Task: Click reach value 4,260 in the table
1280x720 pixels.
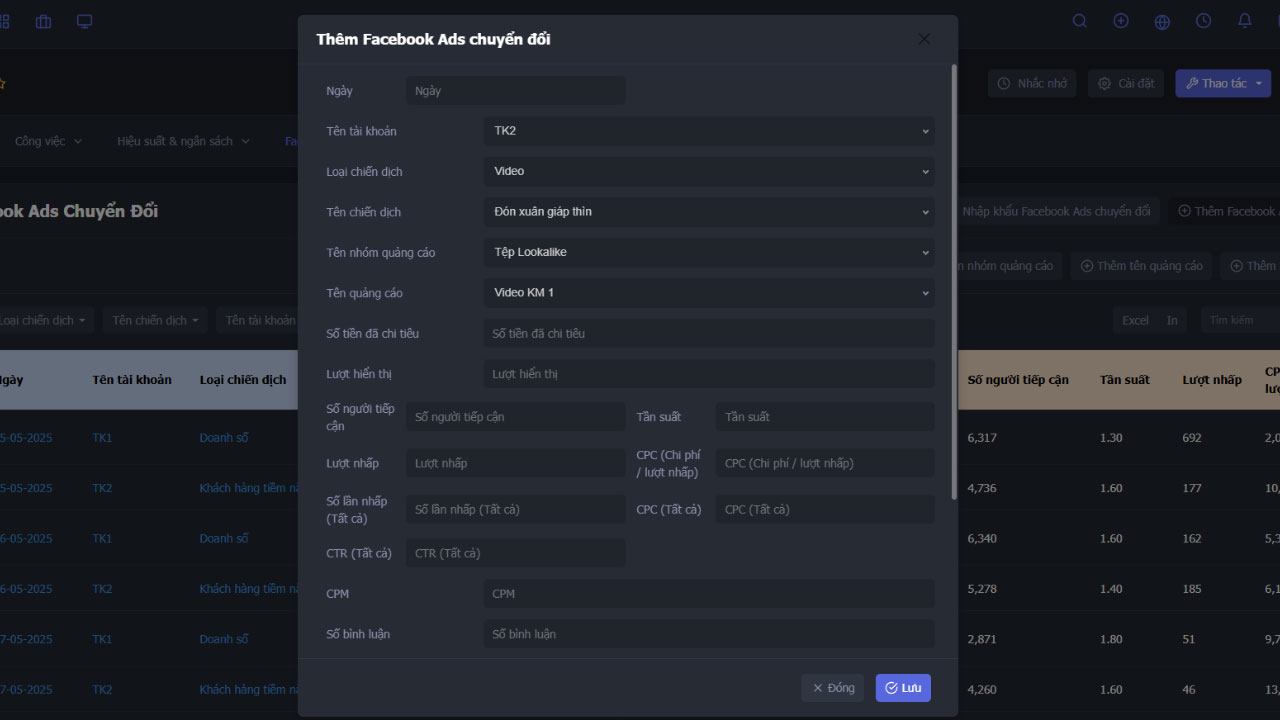Action: (982, 689)
